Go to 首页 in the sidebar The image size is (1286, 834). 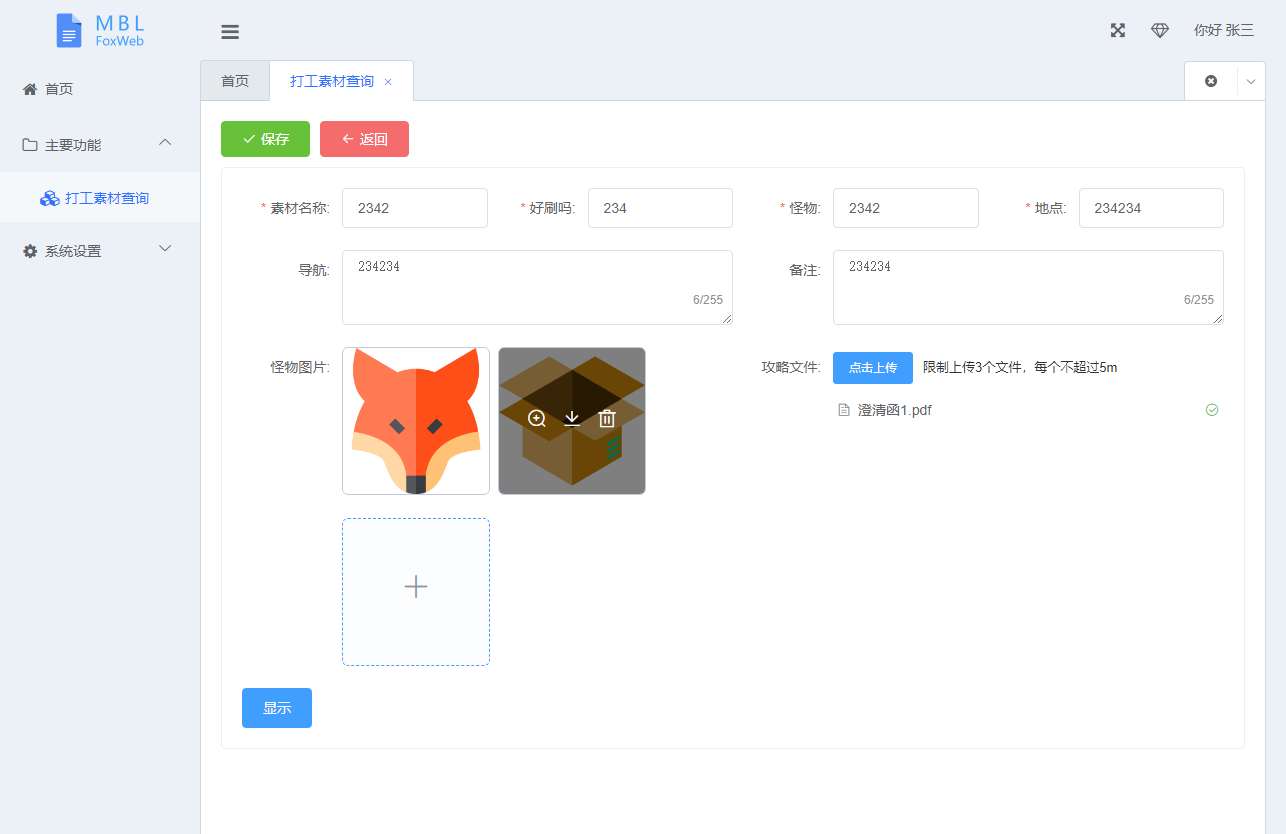pyautogui.click(x=59, y=89)
